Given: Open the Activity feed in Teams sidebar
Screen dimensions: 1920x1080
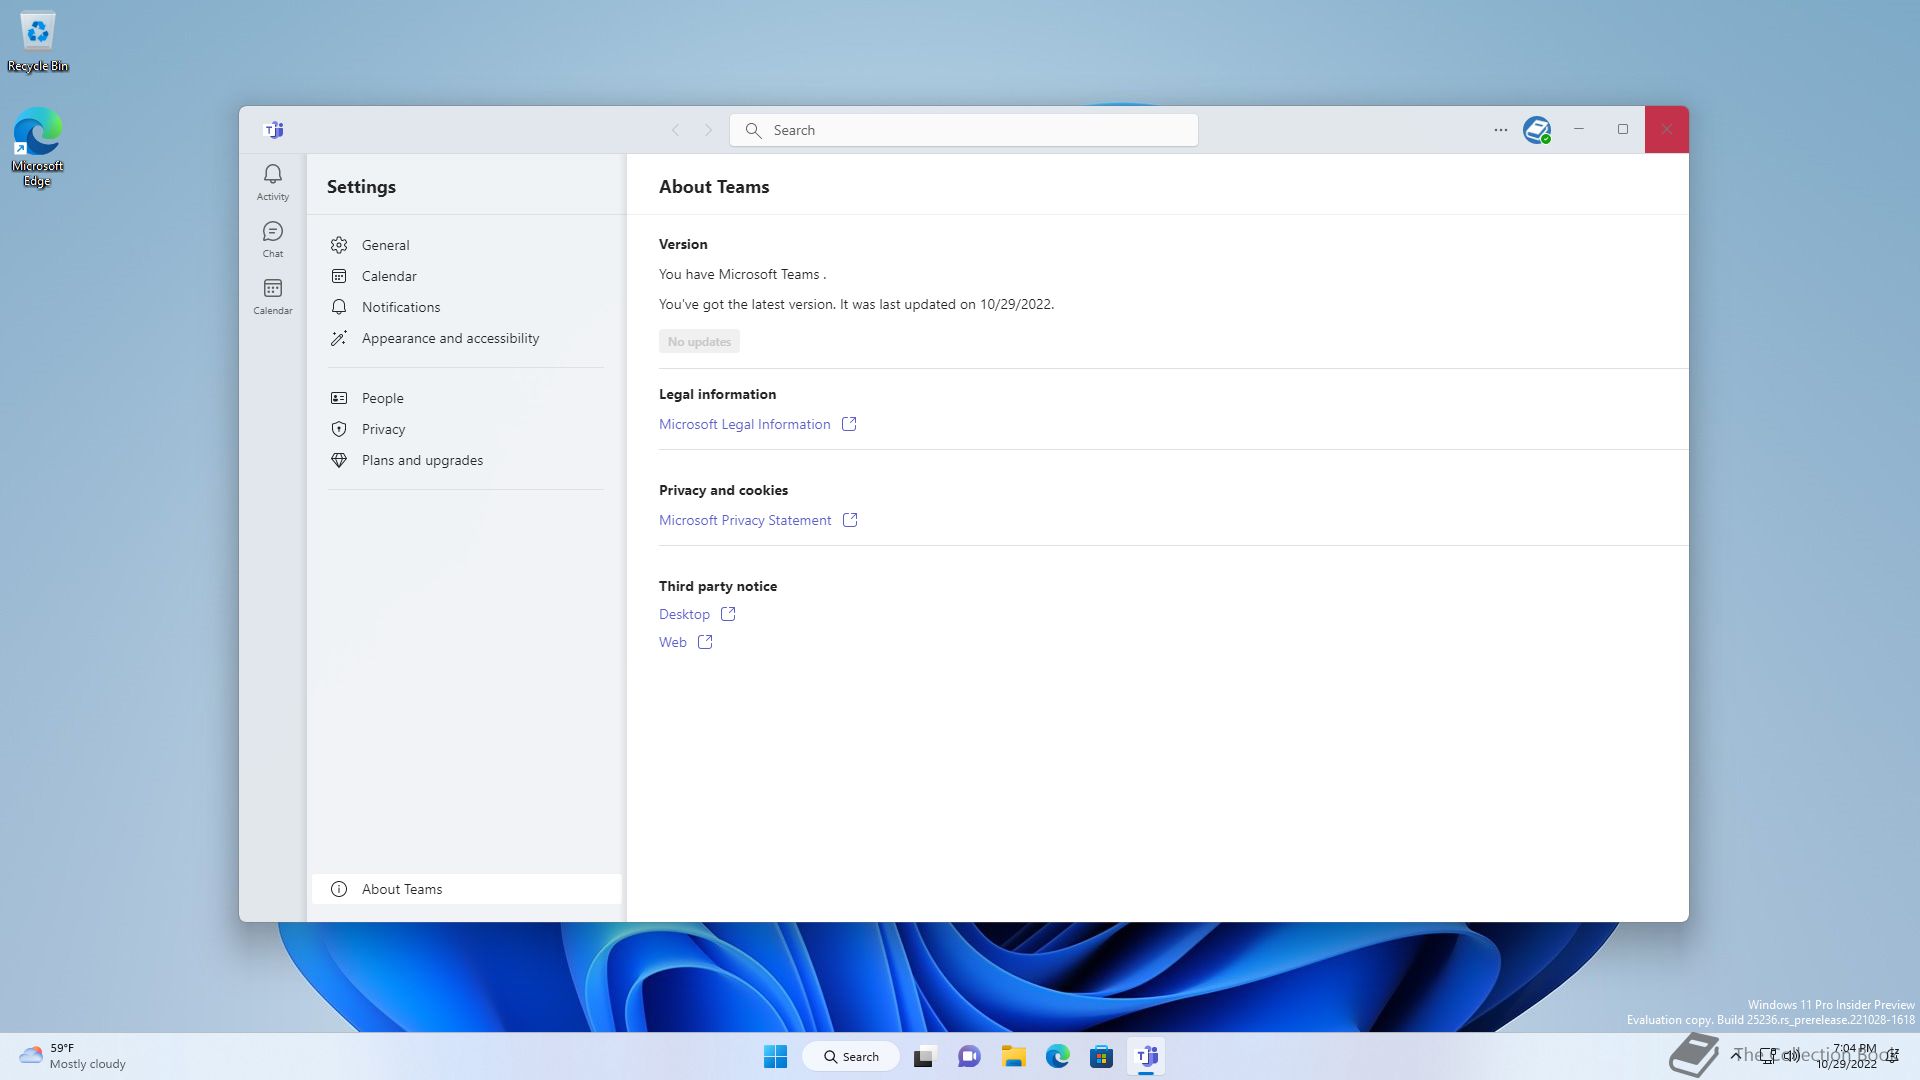Looking at the screenshot, I should pyautogui.click(x=272, y=183).
